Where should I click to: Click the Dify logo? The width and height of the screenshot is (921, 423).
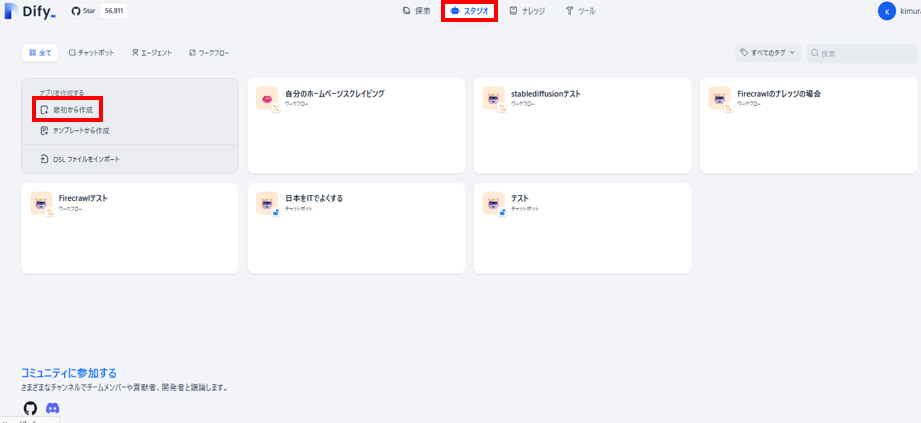[30, 11]
